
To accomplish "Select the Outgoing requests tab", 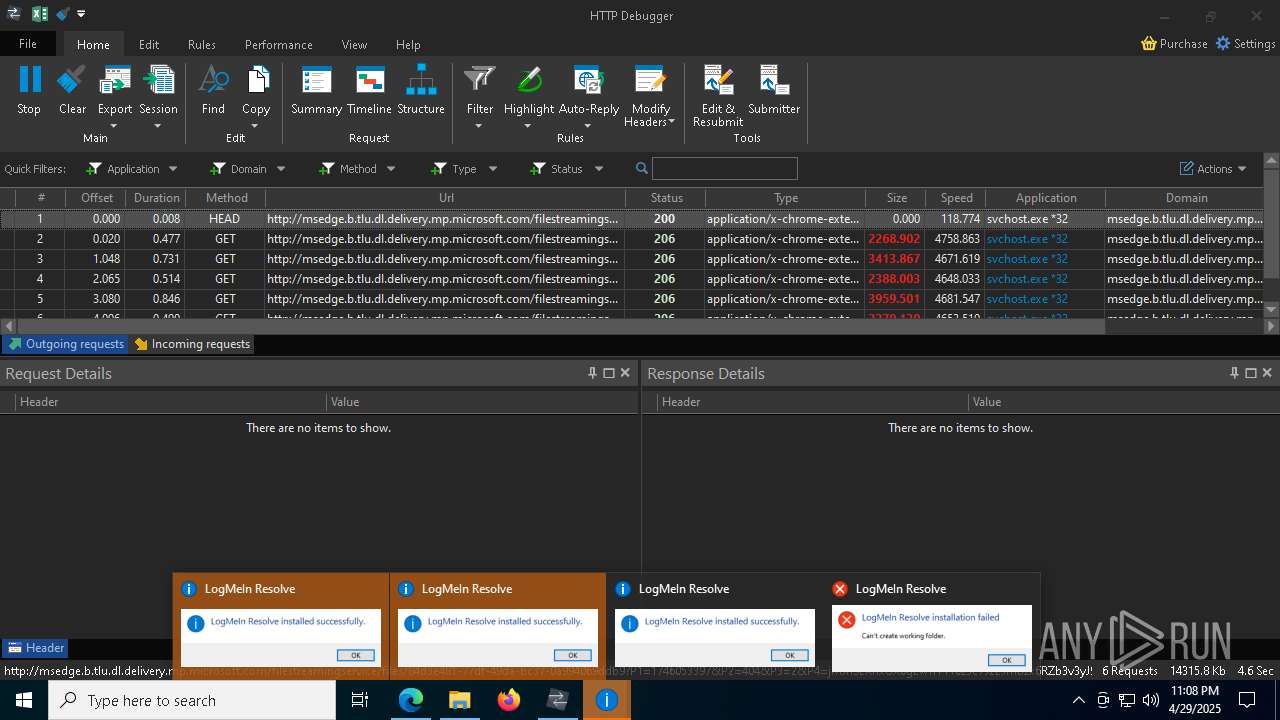I will [65, 344].
